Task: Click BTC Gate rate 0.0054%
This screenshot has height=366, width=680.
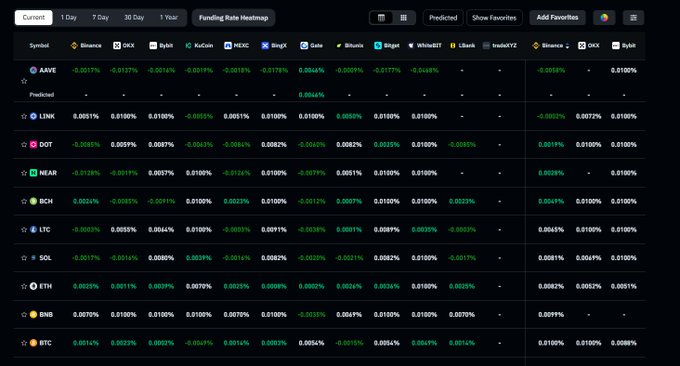Action: coord(311,343)
